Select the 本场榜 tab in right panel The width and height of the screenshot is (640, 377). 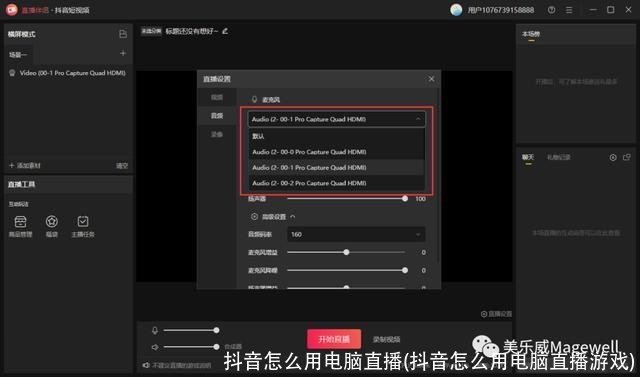click(x=531, y=34)
